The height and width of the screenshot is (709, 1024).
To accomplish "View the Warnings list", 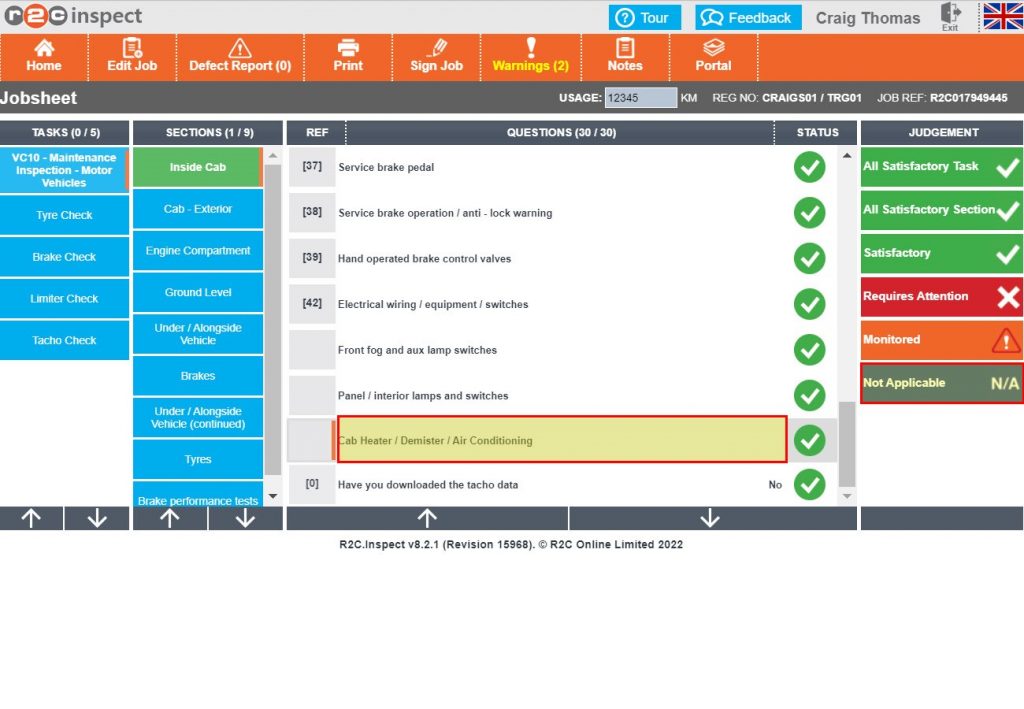I will [x=530, y=57].
